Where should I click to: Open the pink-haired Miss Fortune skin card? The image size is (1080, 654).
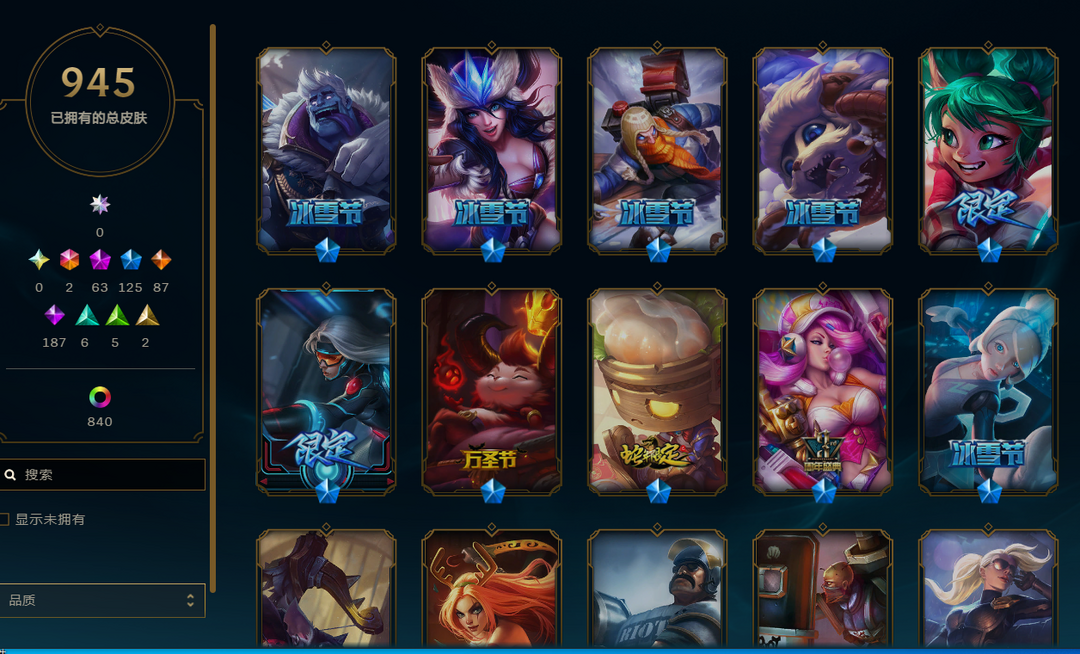[x=823, y=391]
